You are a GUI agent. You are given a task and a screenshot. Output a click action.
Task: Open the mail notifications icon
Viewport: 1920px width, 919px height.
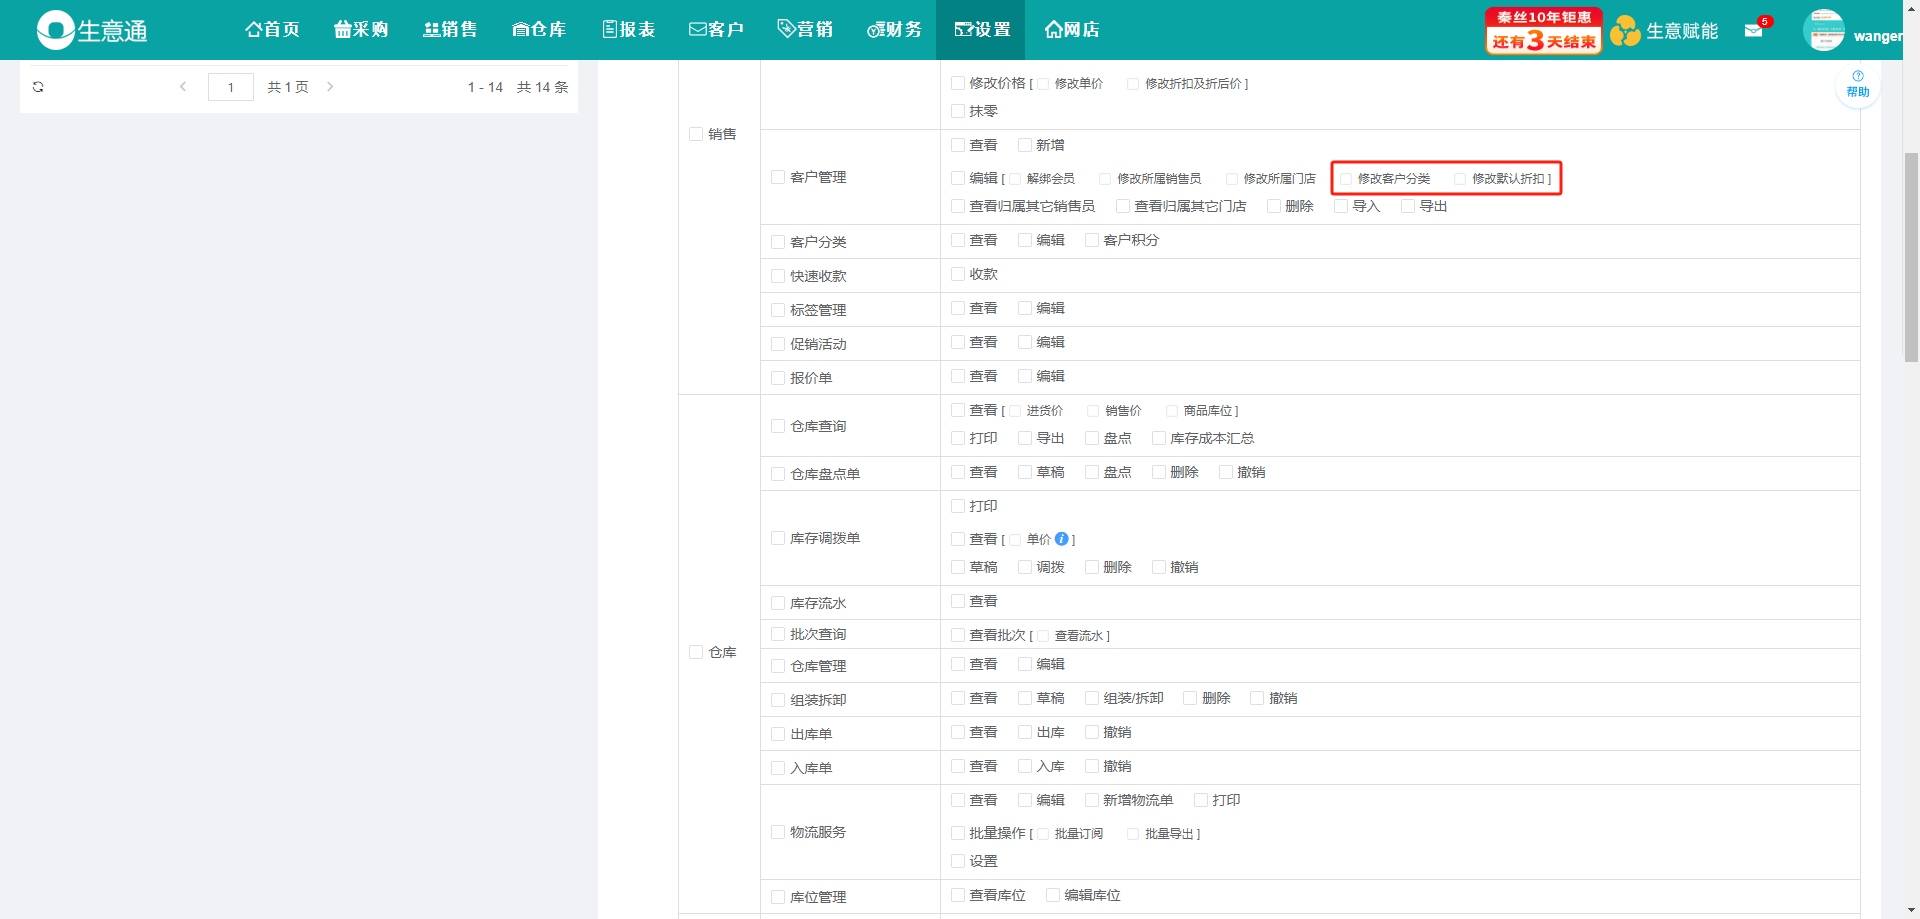click(1754, 30)
